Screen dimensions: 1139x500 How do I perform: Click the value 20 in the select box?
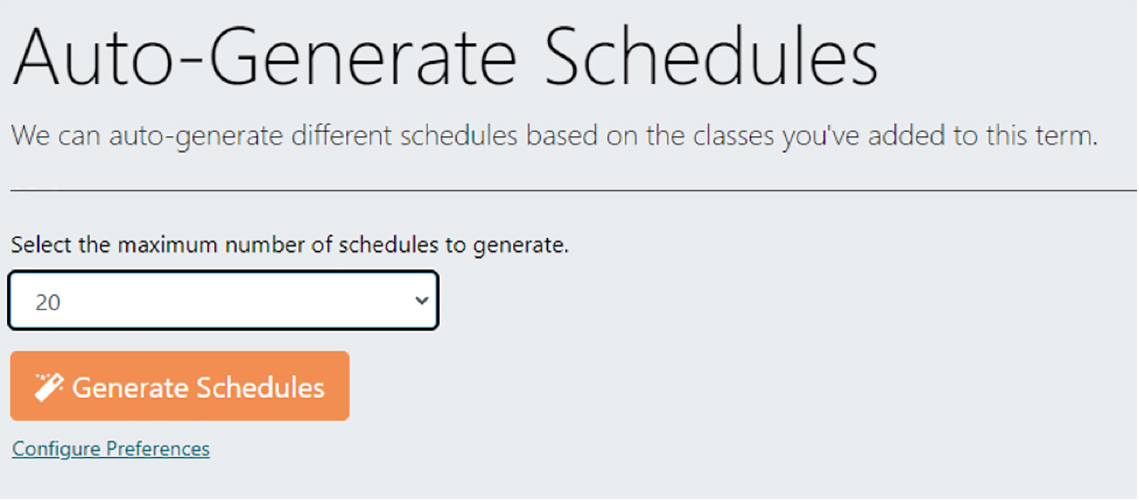pyautogui.click(x=48, y=302)
